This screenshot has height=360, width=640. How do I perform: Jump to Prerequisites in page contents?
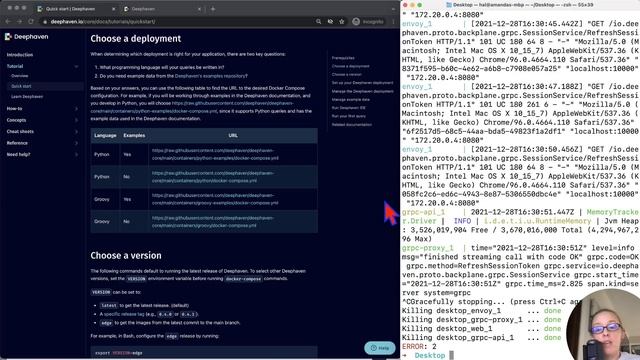[x=343, y=58]
